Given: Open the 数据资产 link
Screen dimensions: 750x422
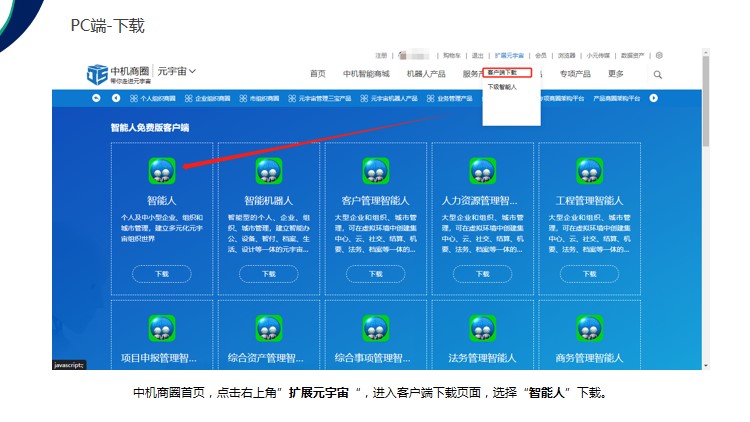Looking at the screenshot, I should pyautogui.click(x=632, y=56).
